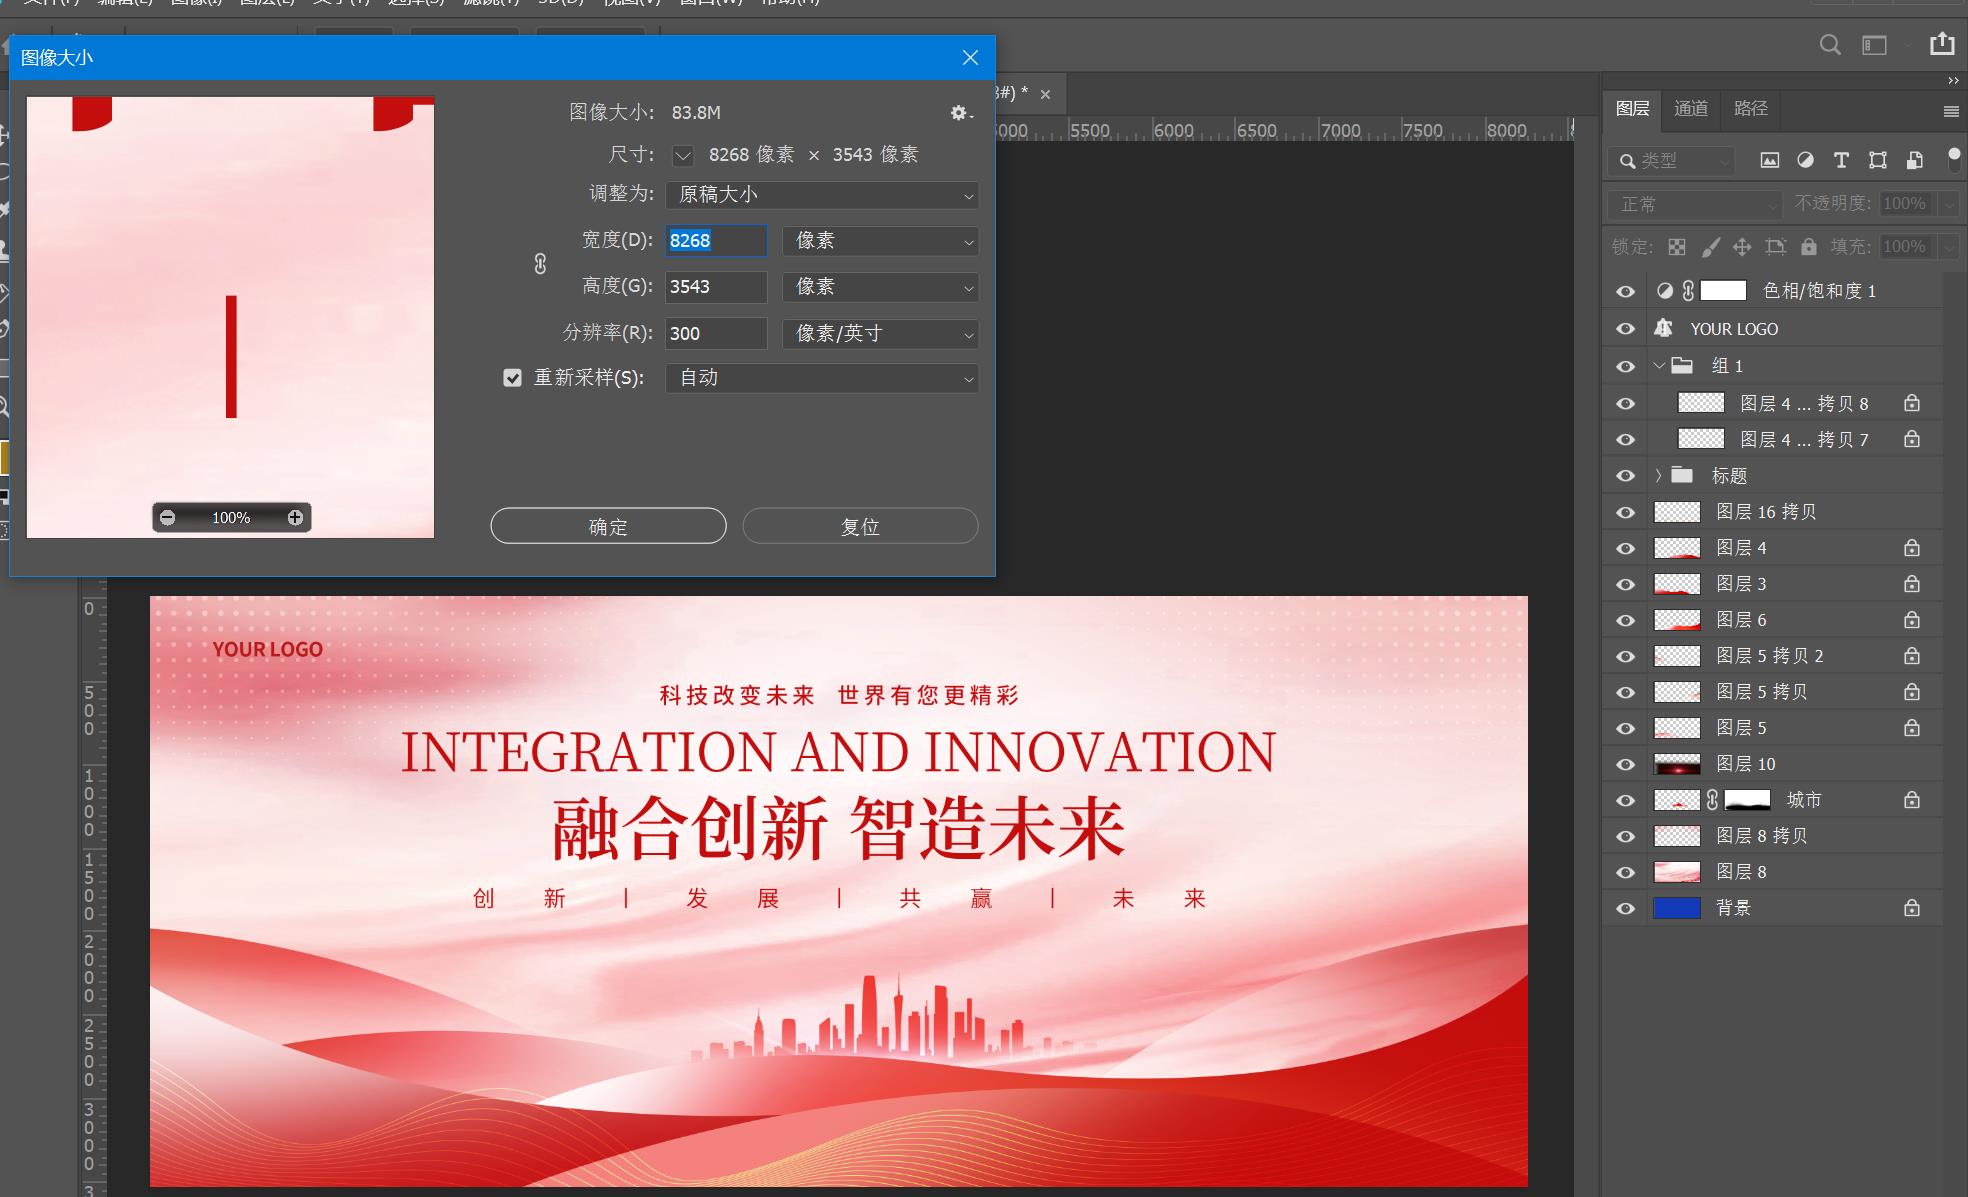Click lock image pixels brush icon
The width and height of the screenshot is (1968, 1197).
[x=1711, y=247]
